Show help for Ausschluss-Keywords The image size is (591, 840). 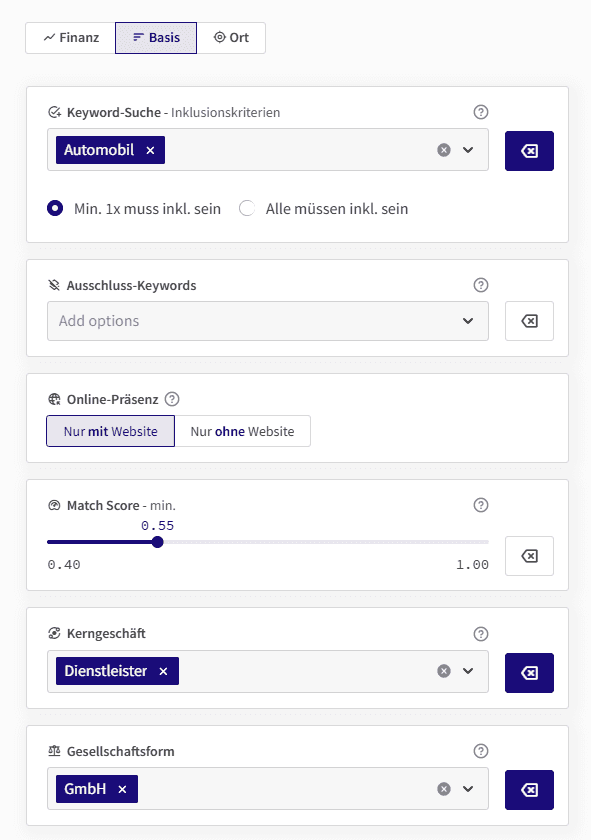481,285
